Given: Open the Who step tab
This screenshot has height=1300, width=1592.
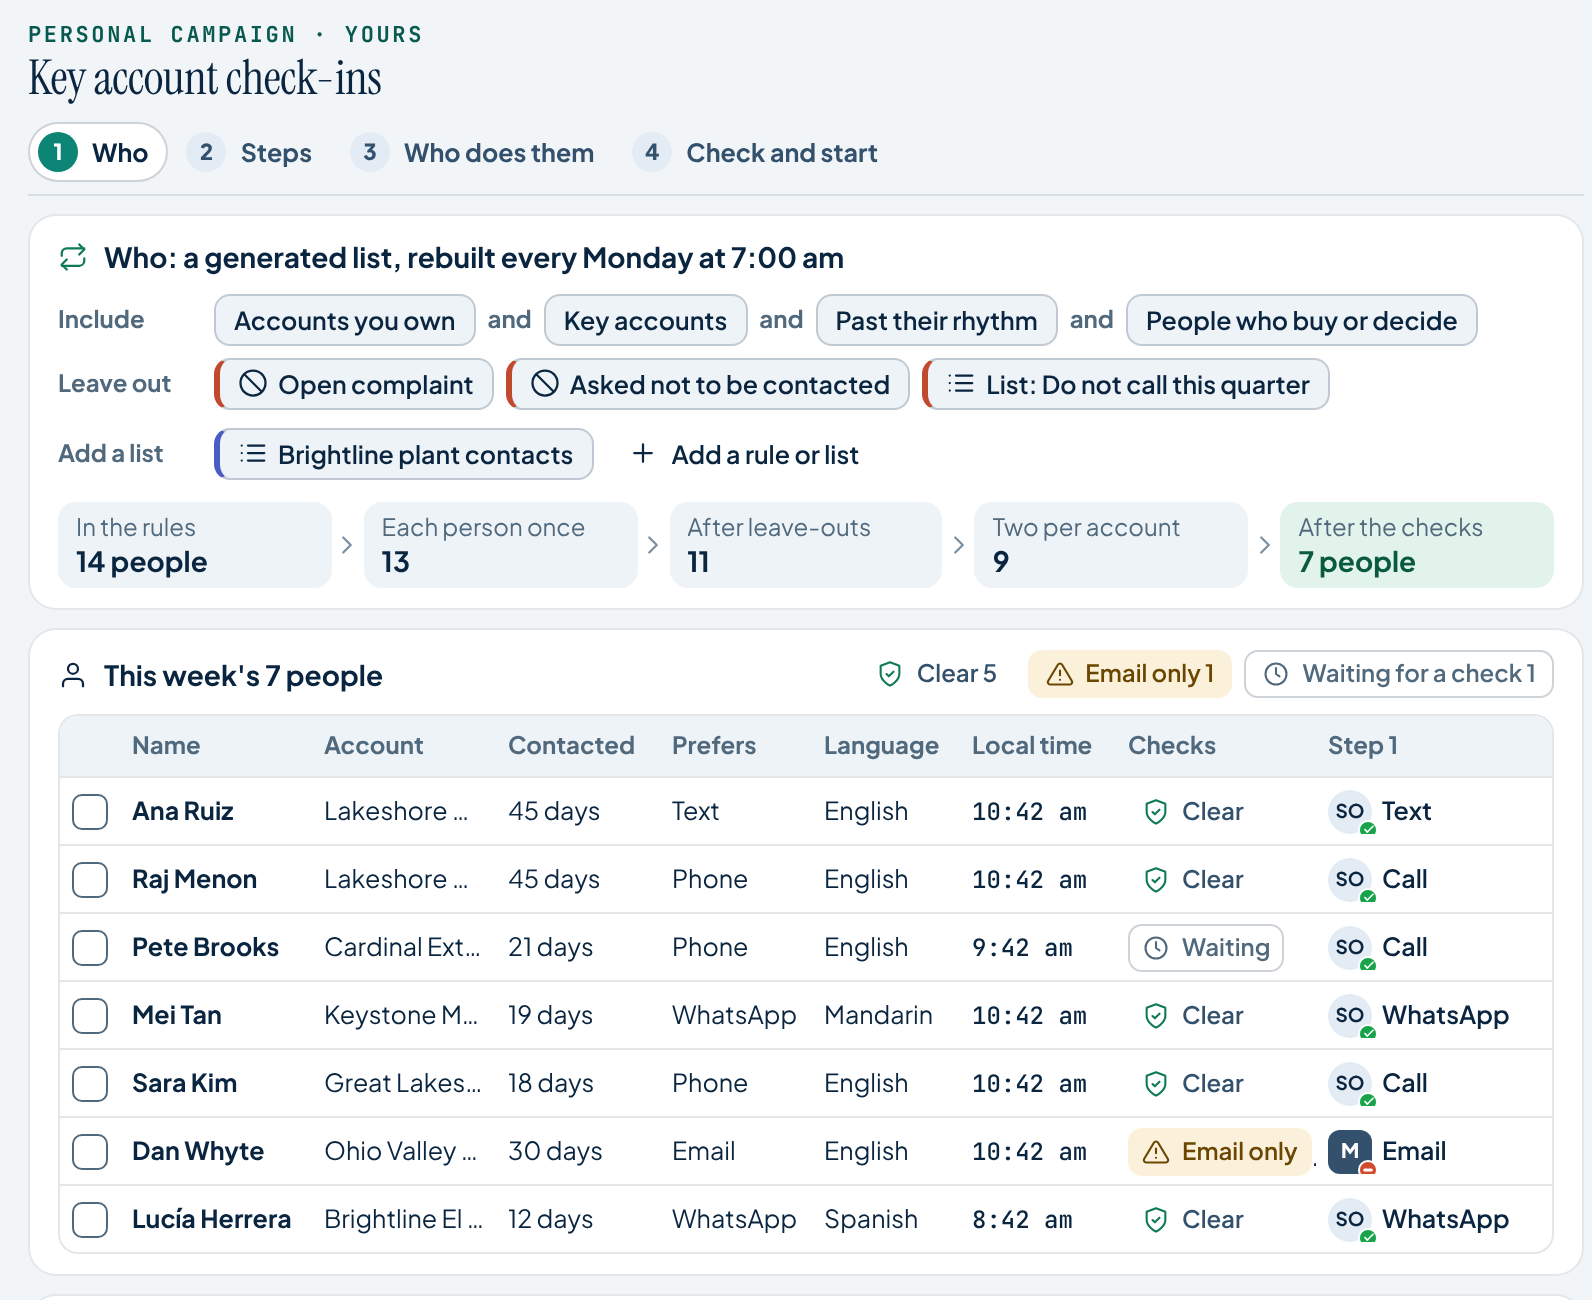Looking at the screenshot, I should 98,152.
